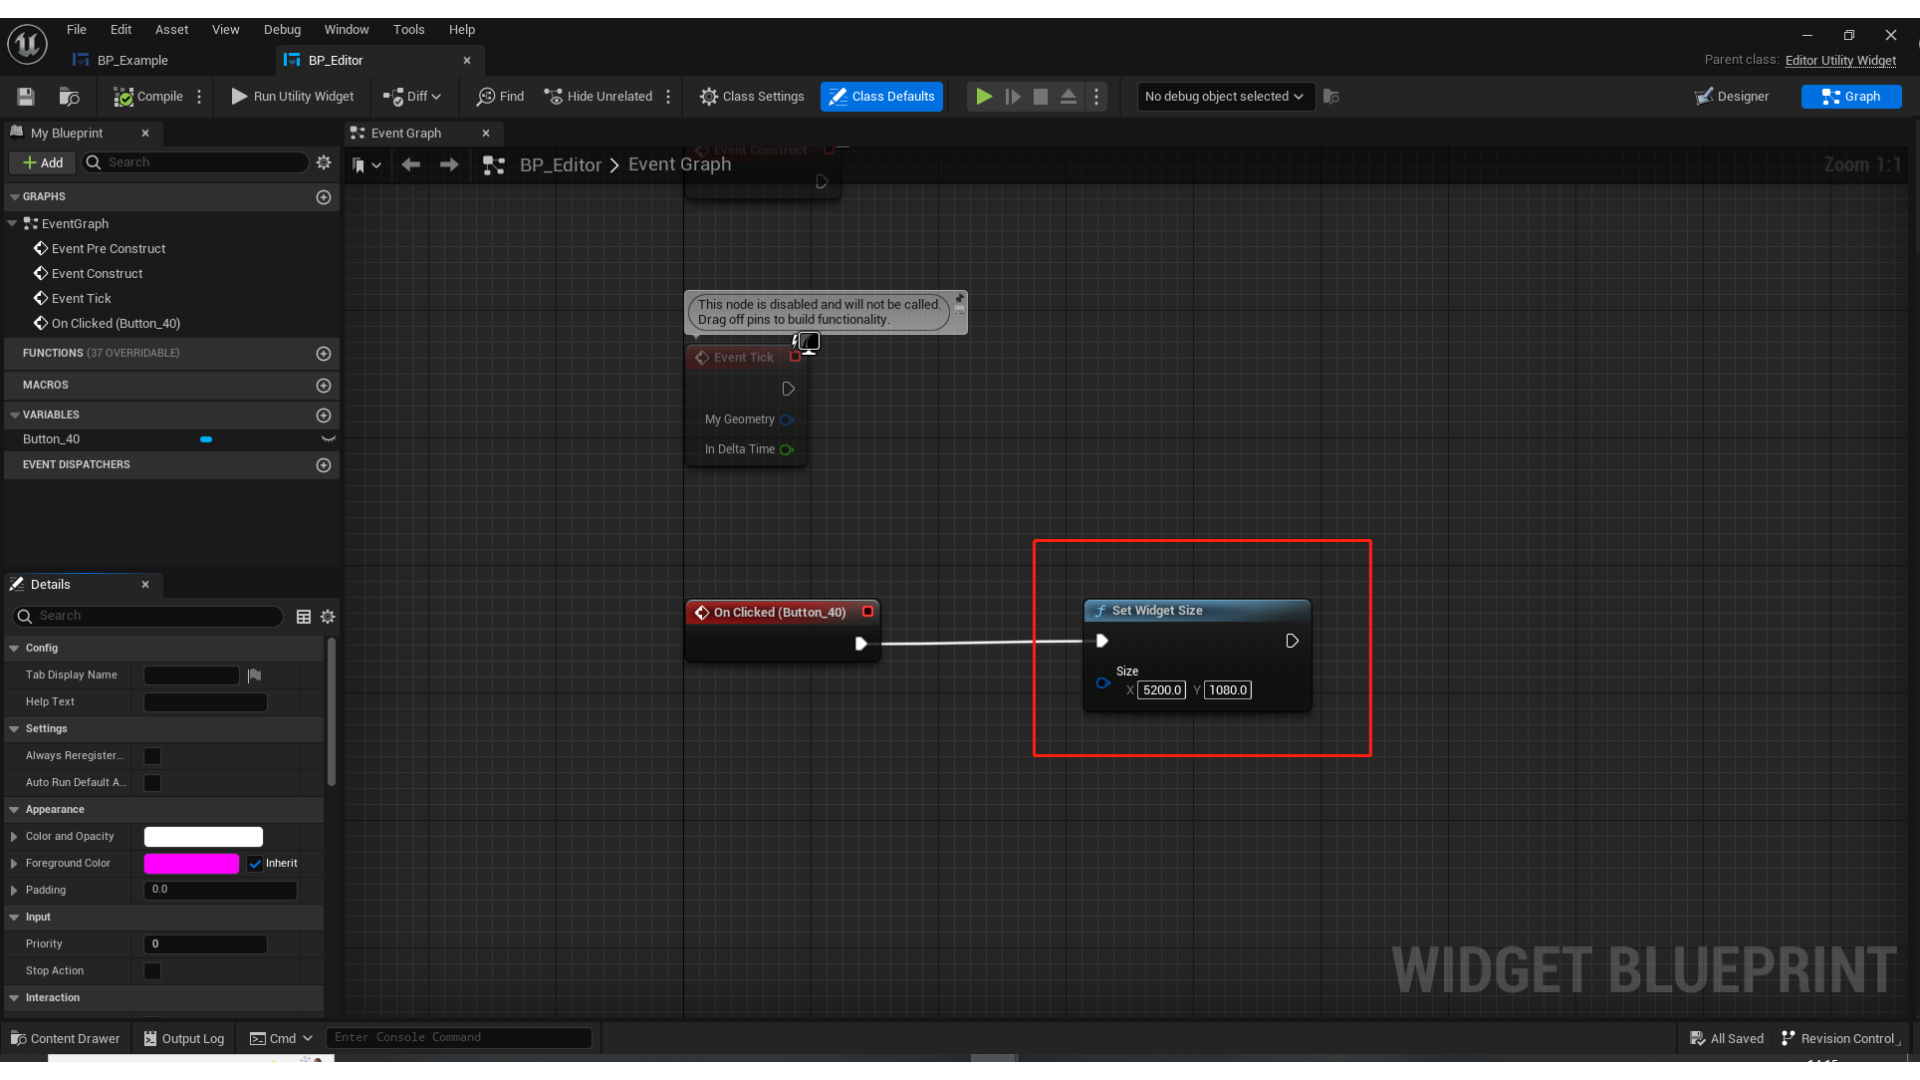Click the frame skip playback icon
This screenshot has width=1920, height=1080.
coord(1013,96)
